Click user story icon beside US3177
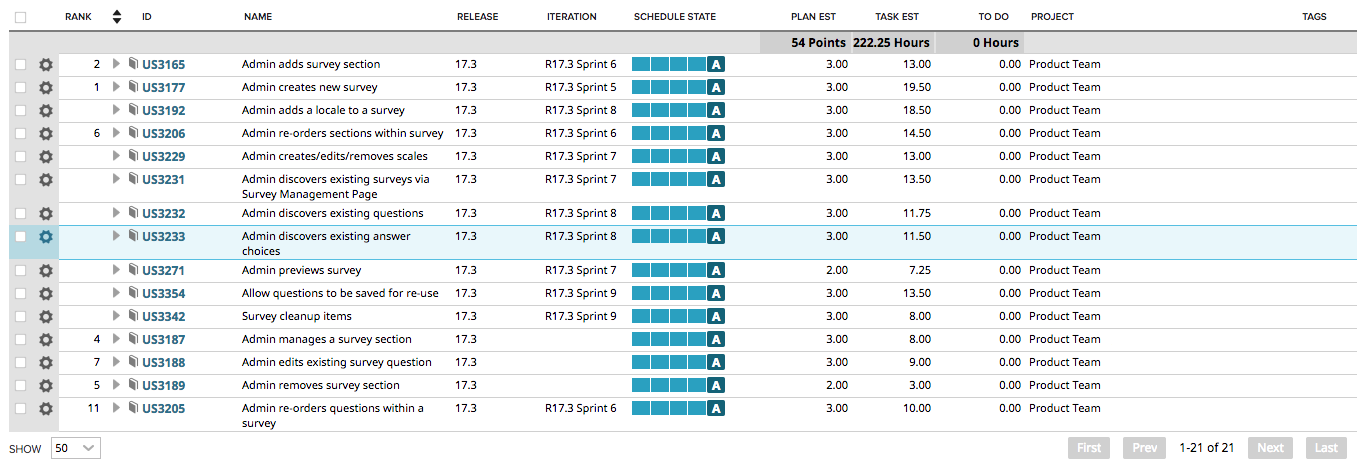Viewport: 1370px width, 474px height. tap(133, 87)
